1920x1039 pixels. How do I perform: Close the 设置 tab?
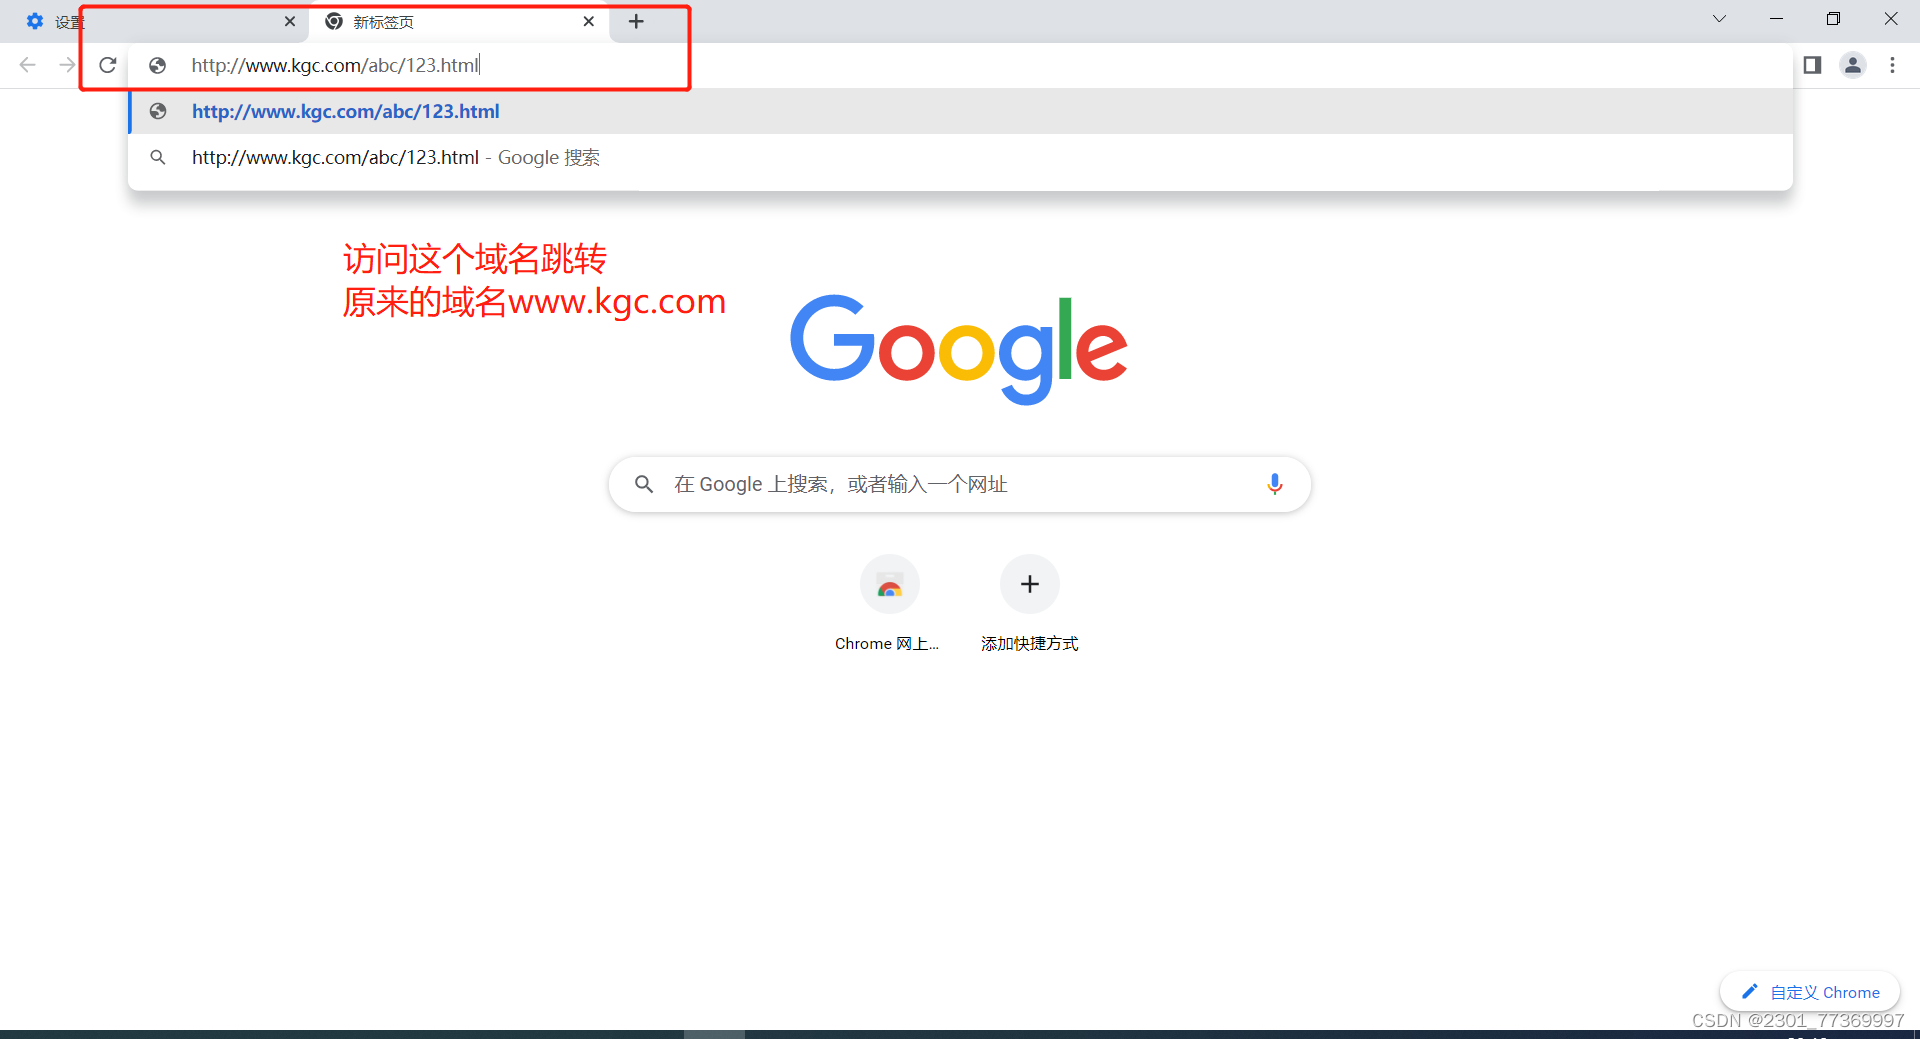pyautogui.click(x=290, y=21)
